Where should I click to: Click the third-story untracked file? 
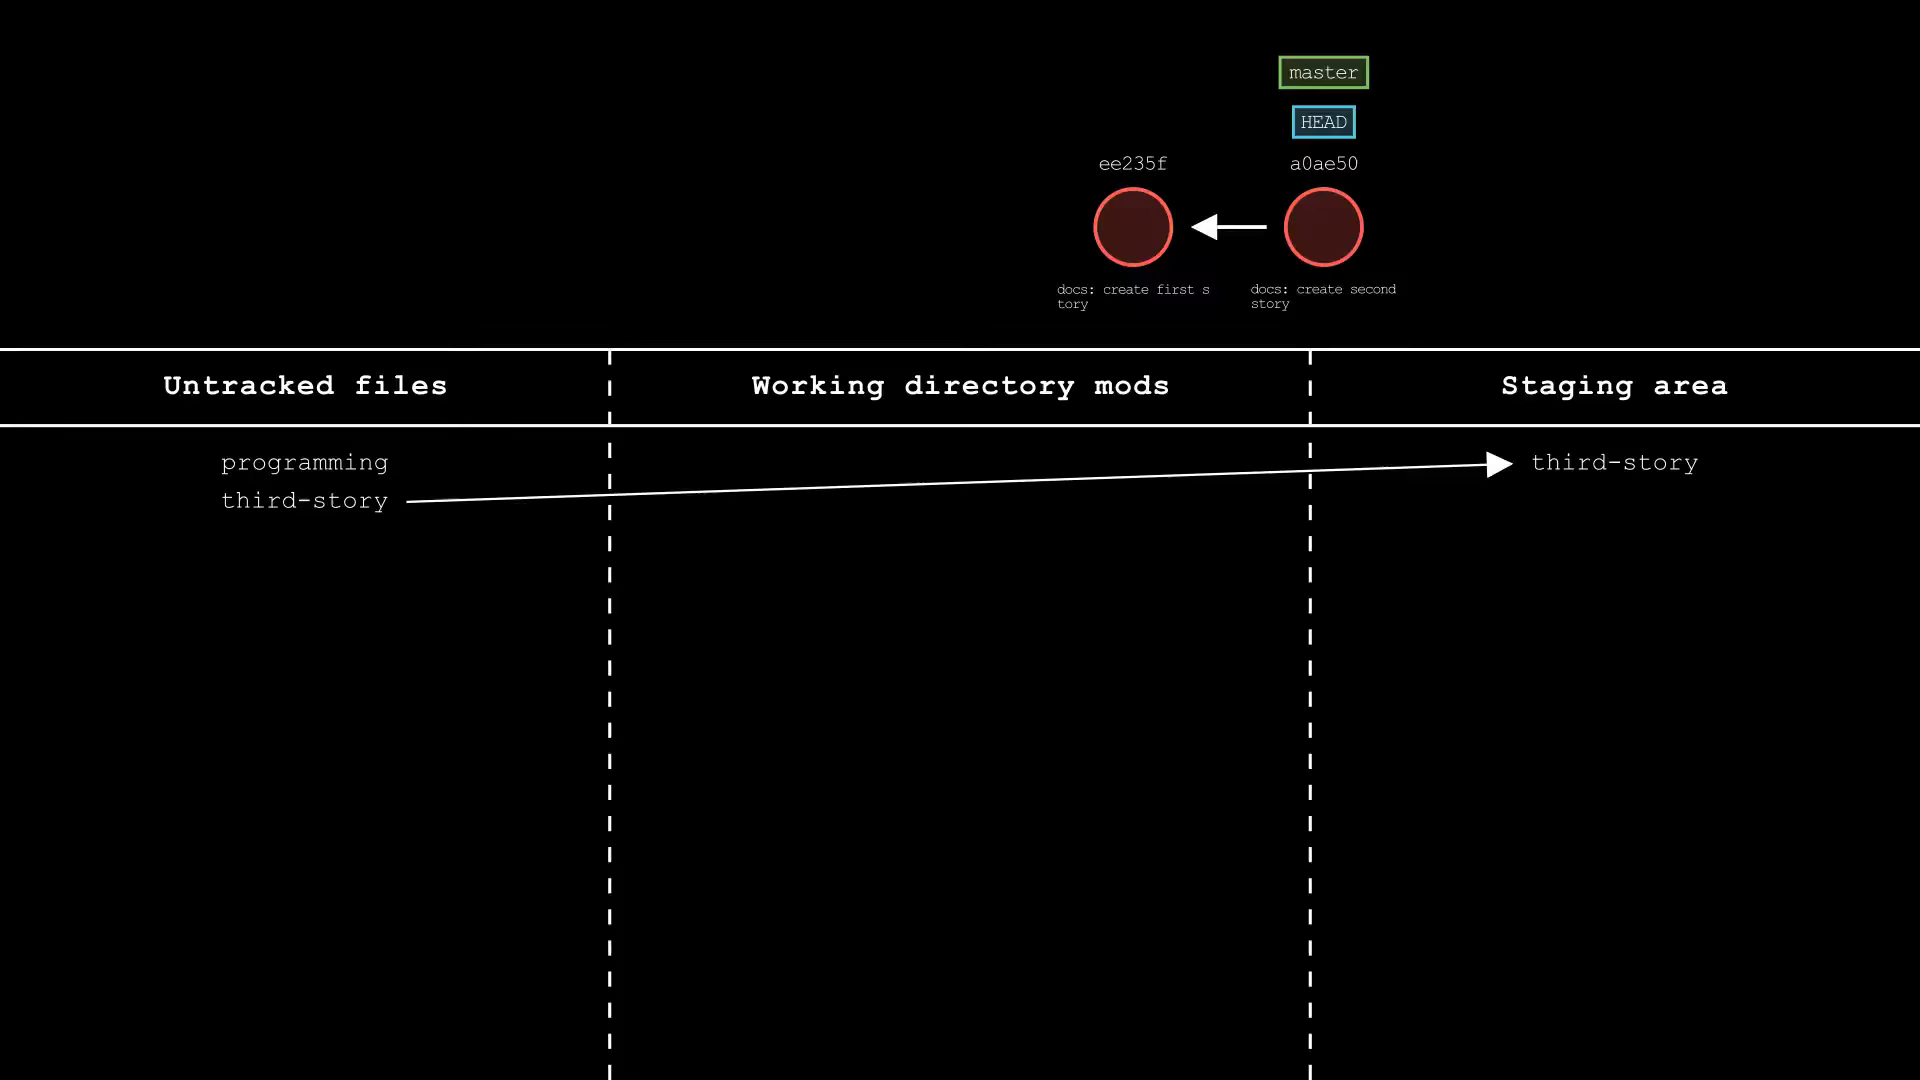[303, 500]
